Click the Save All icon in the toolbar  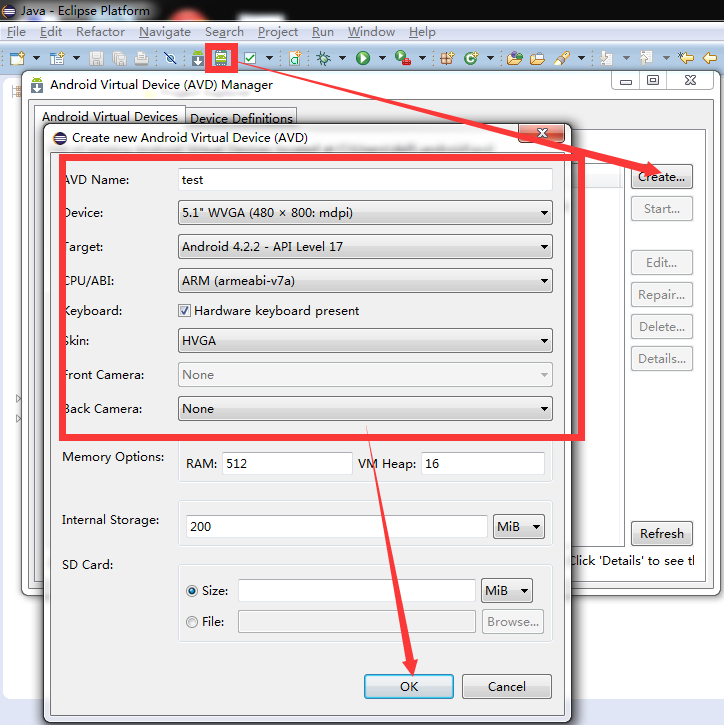point(119,58)
